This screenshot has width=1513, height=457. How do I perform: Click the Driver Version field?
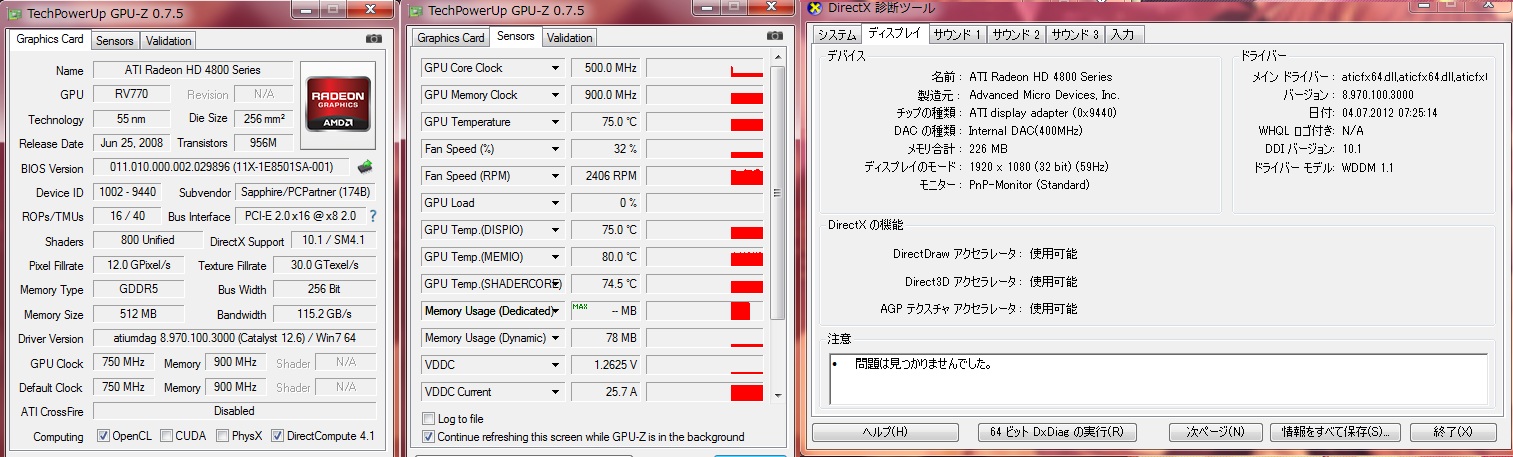pos(235,338)
